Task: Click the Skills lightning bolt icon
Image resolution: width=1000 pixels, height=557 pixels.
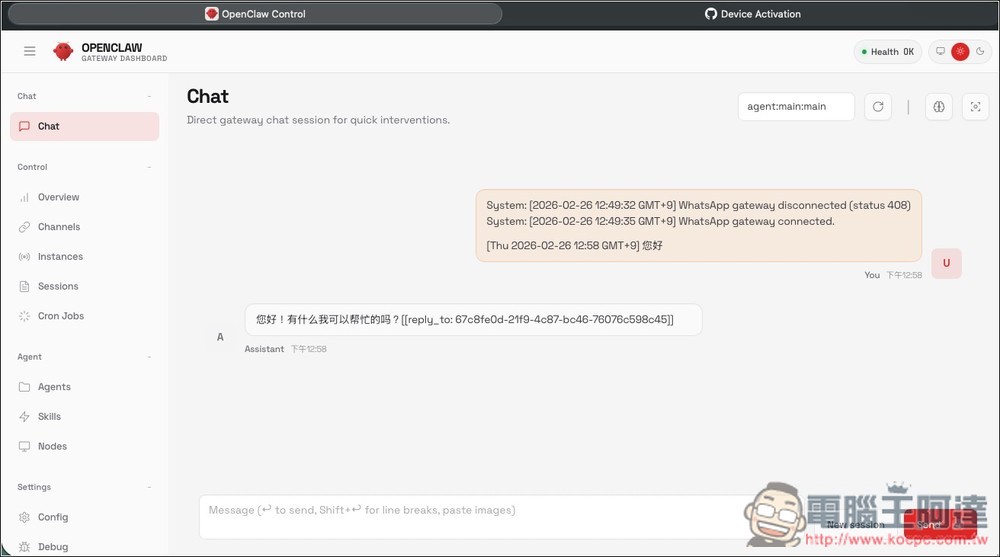Action: click(x=24, y=416)
